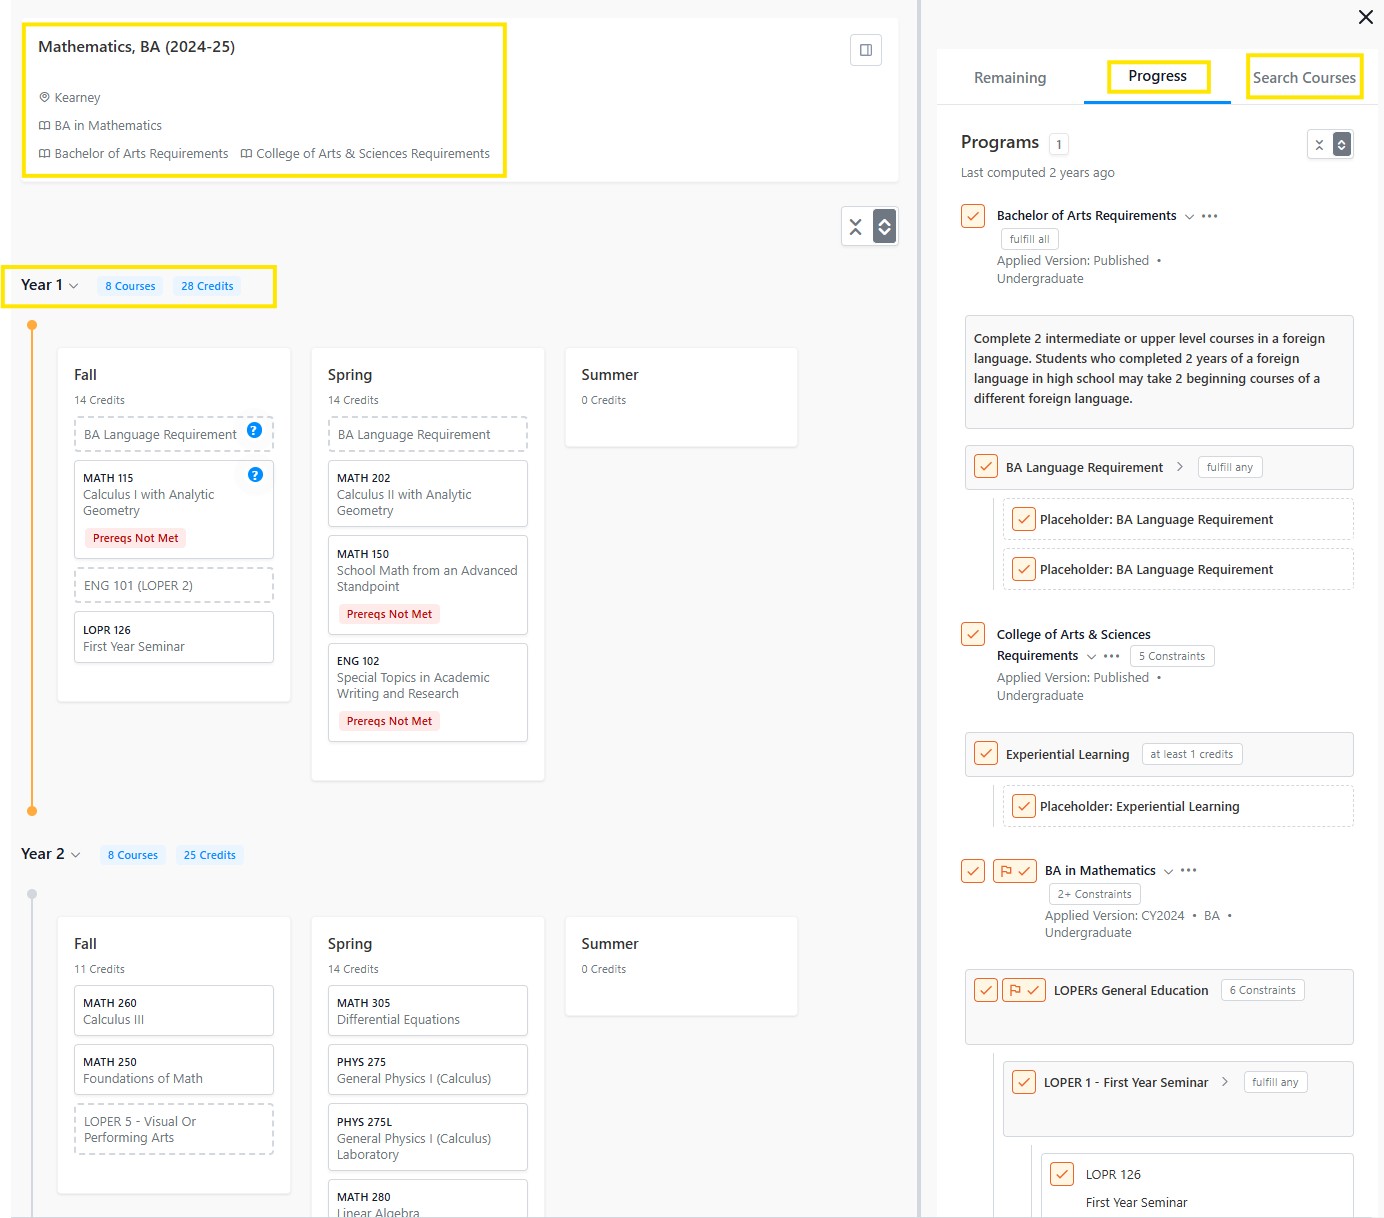Click flag status icon on LOPERs General Education

[x=1024, y=990]
